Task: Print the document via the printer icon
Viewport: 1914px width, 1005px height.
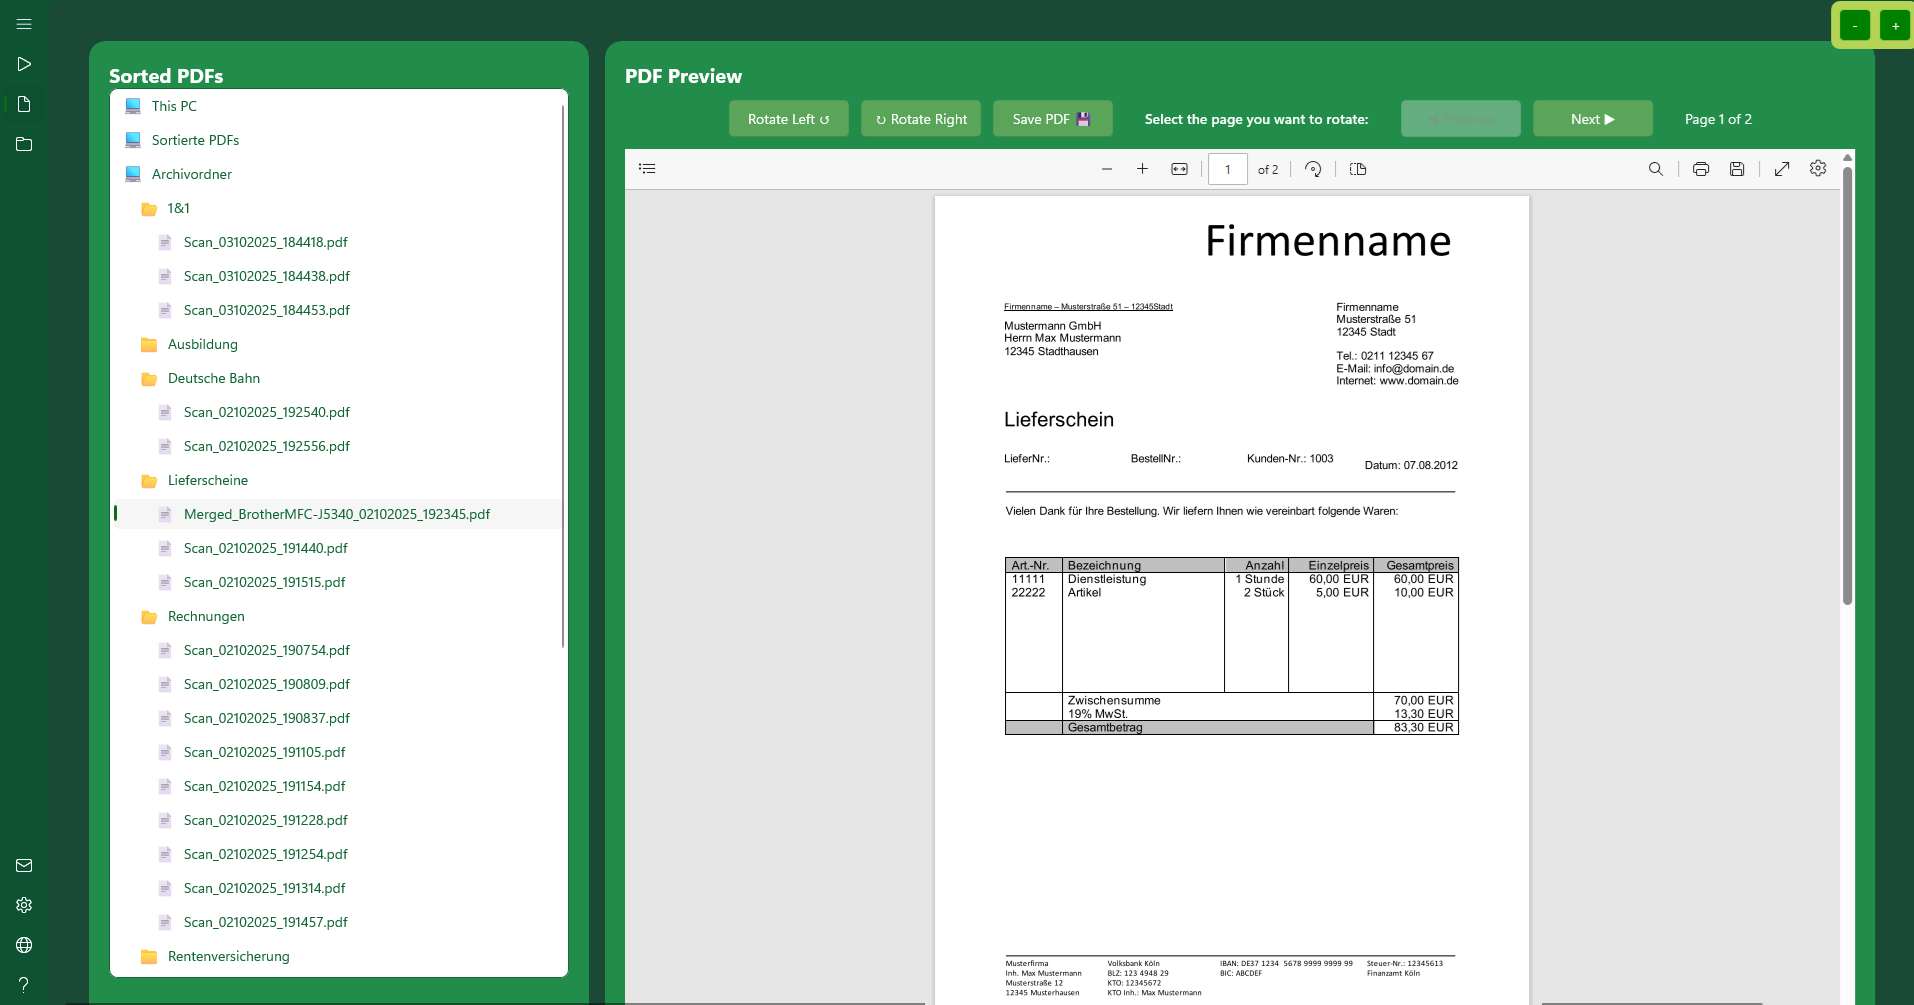Action: click(x=1701, y=168)
